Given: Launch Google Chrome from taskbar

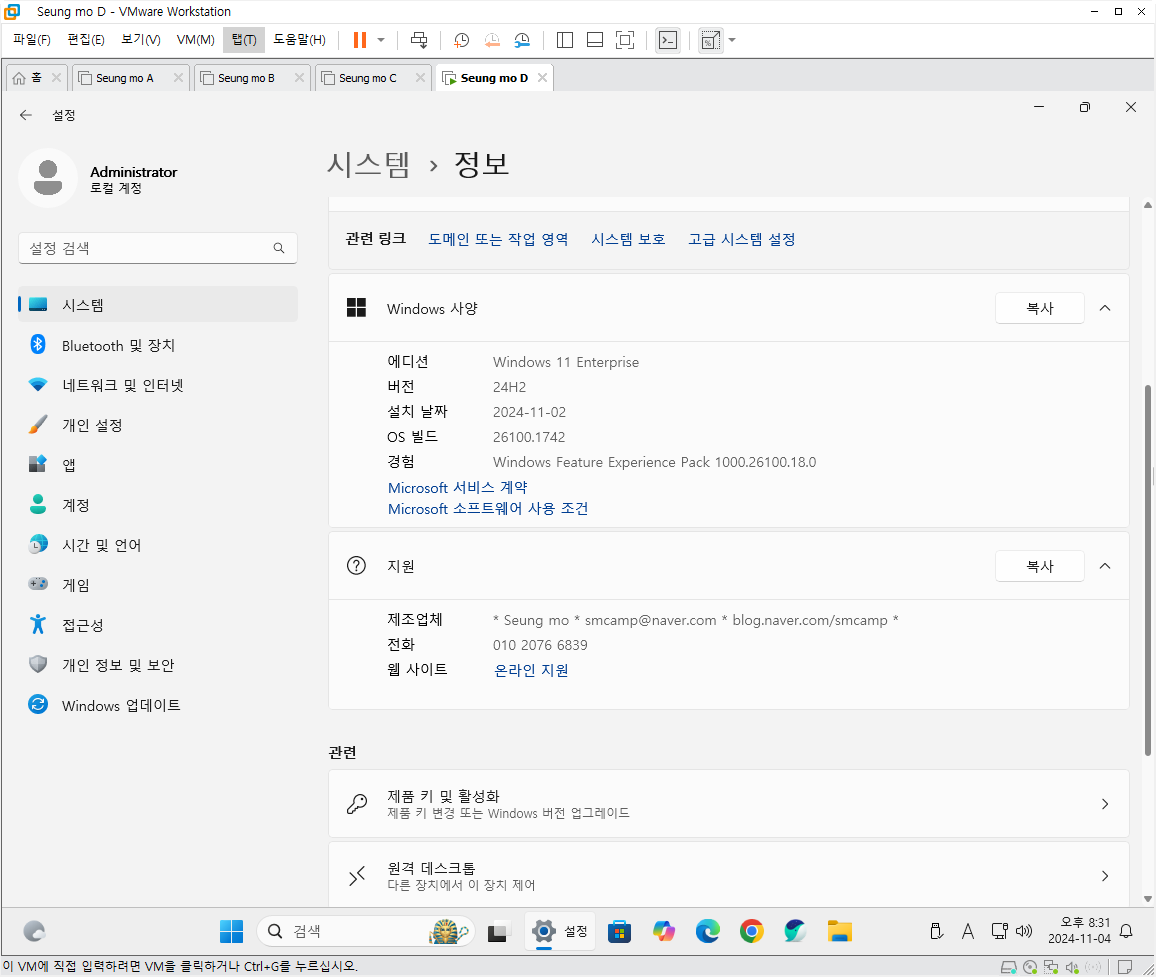Looking at the screenshot, I should coord(751,931).
